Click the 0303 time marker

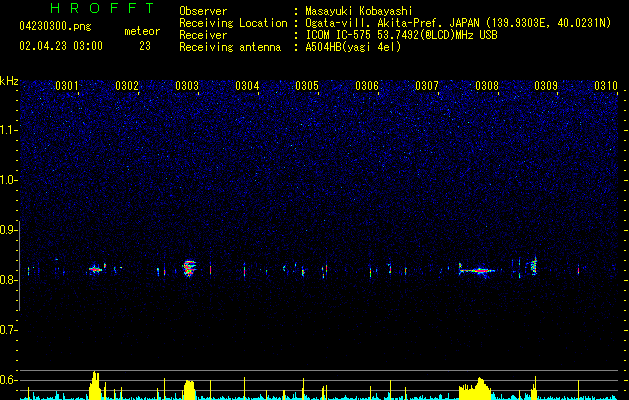point(187,86)
